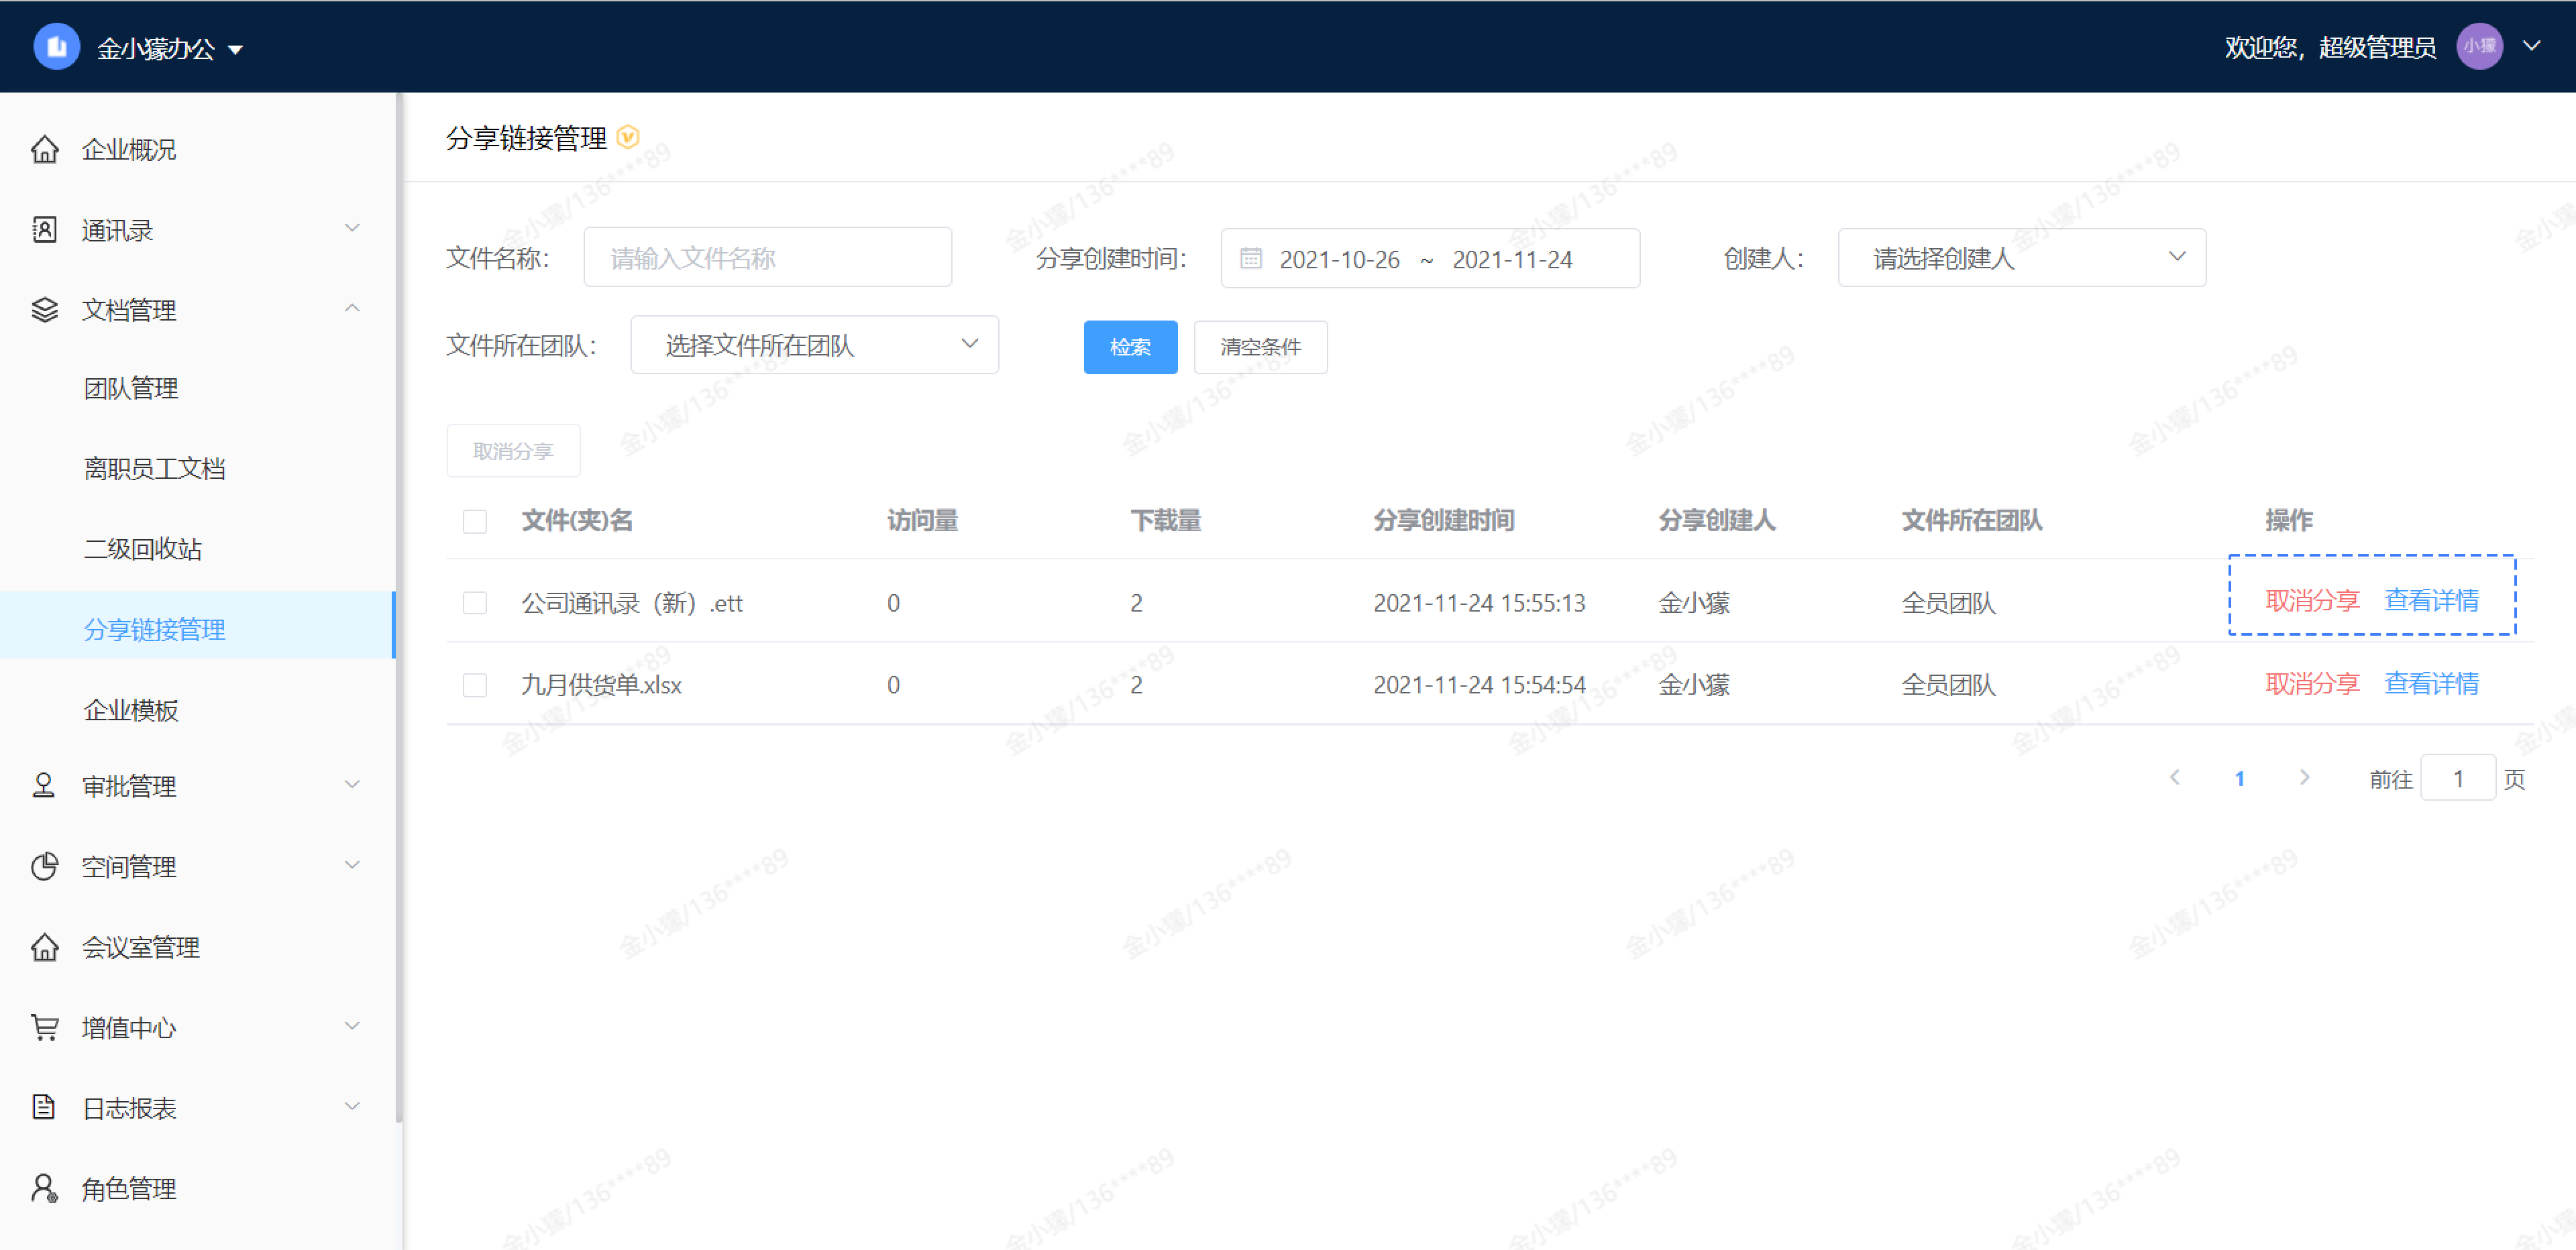
Task: Click the 下载量 column header
Action: pos(1165,521)
